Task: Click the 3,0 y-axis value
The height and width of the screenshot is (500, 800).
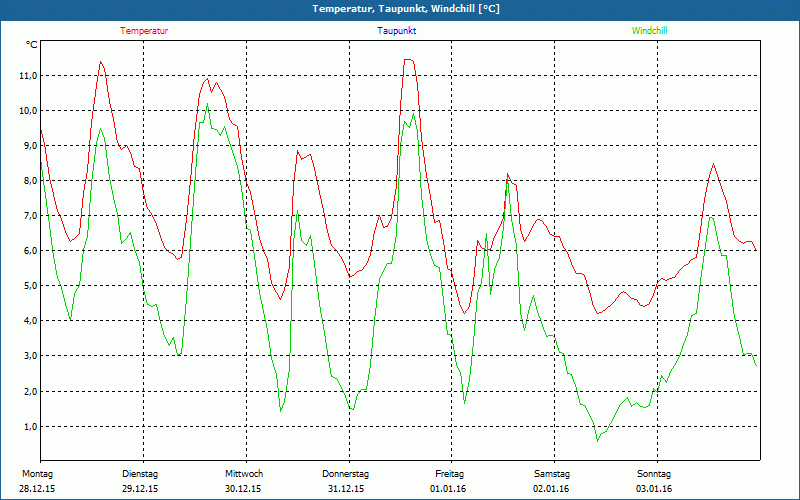Action: [30, 356]
